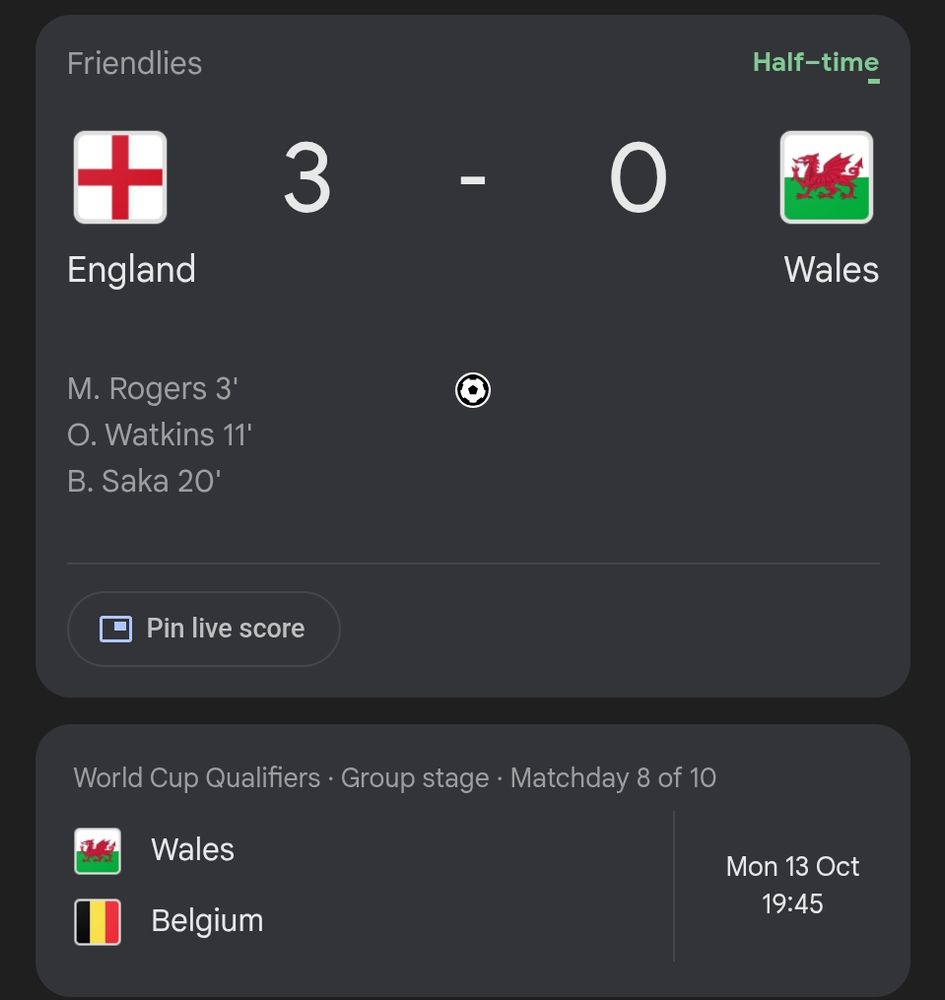The height and width of the screenshot is (1000, 945).
Task: Open goal scorer M. Rogers 3'
Action: pos(152,389)
